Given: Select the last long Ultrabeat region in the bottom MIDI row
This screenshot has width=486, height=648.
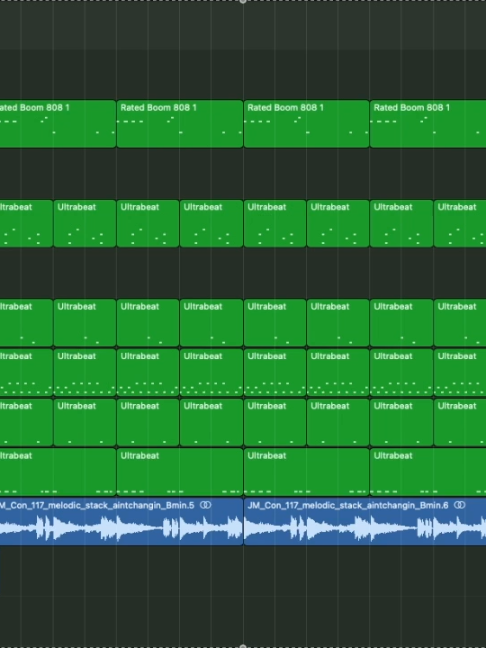Looking at the screenshot, I should click(428, 472).
